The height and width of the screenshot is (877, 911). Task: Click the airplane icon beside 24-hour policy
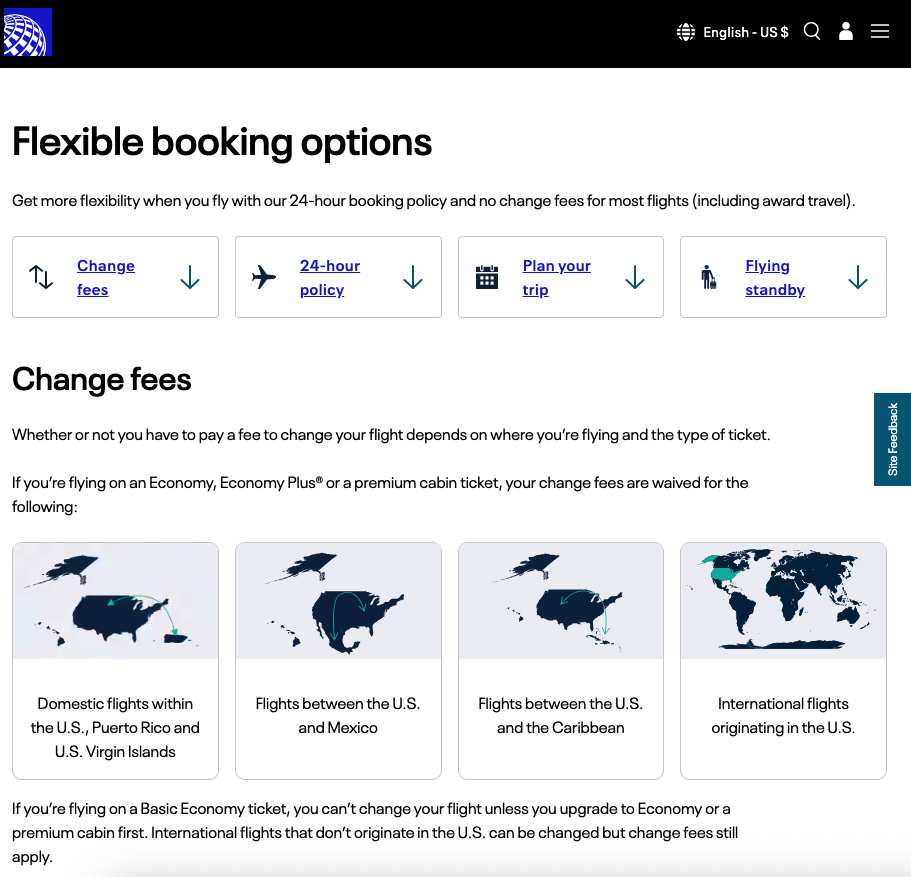(263, 277)
